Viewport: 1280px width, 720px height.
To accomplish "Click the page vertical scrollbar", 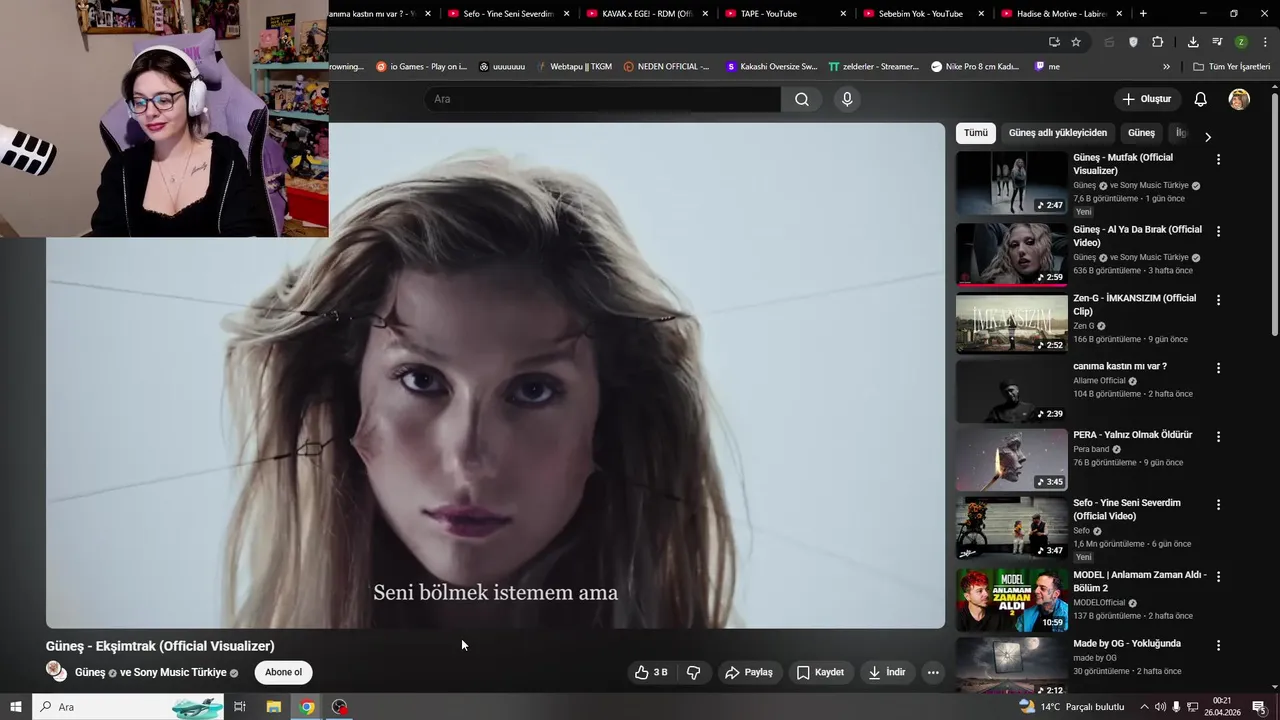I will click(x=1275, y=215).
